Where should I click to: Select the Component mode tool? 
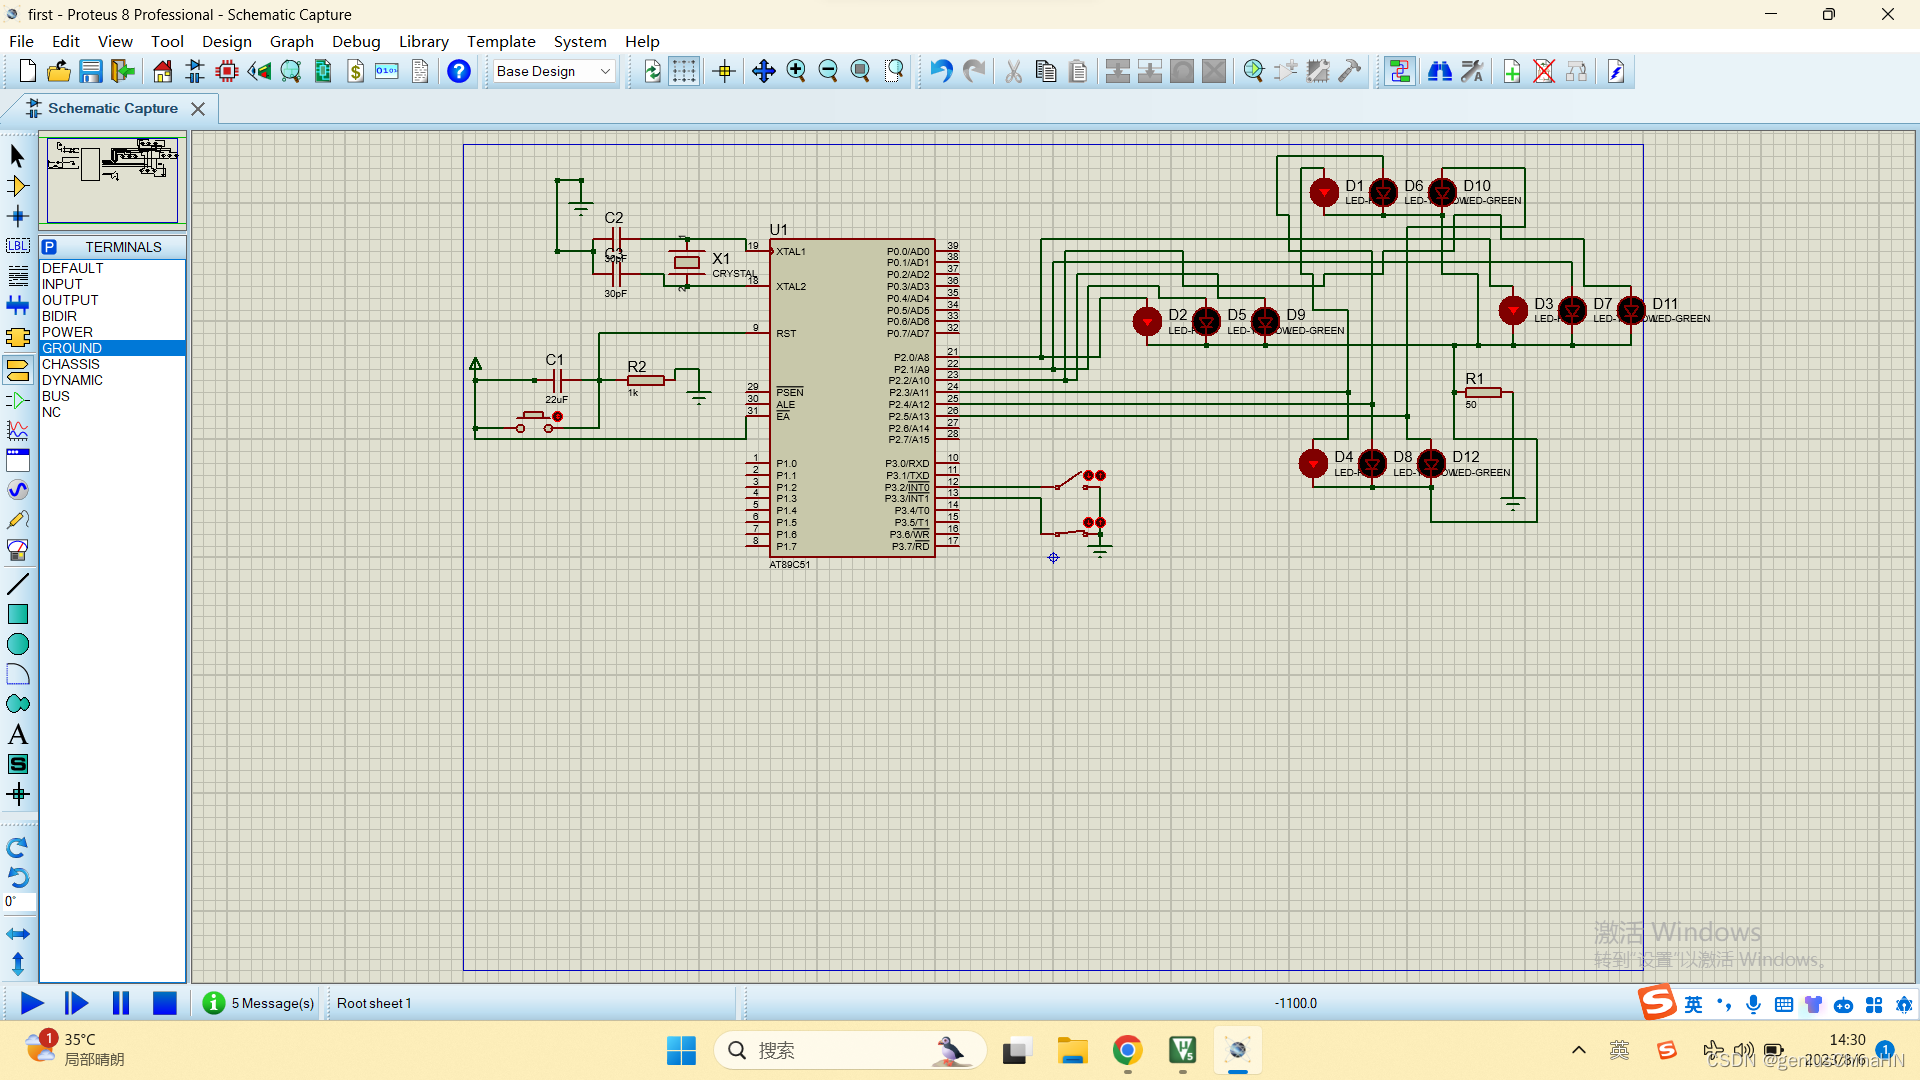[17, 186]
